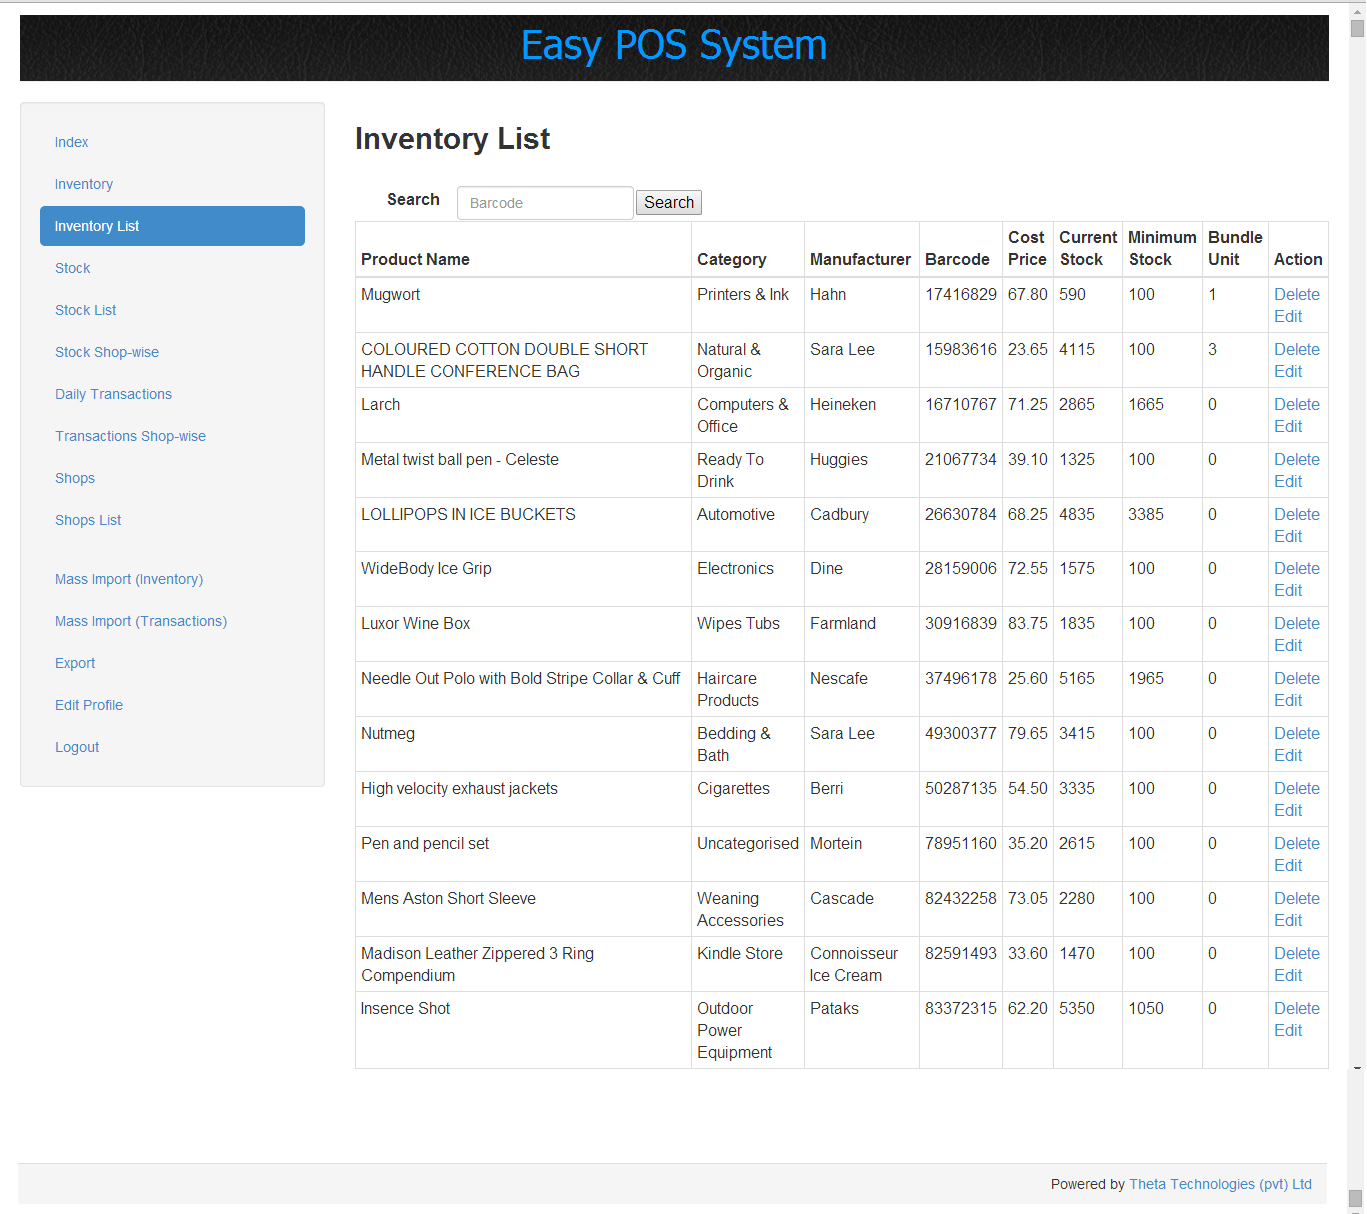Delete the Mugwort inventory item
This screenshot has width=1367, height=1214.
tap(1296, 294)
